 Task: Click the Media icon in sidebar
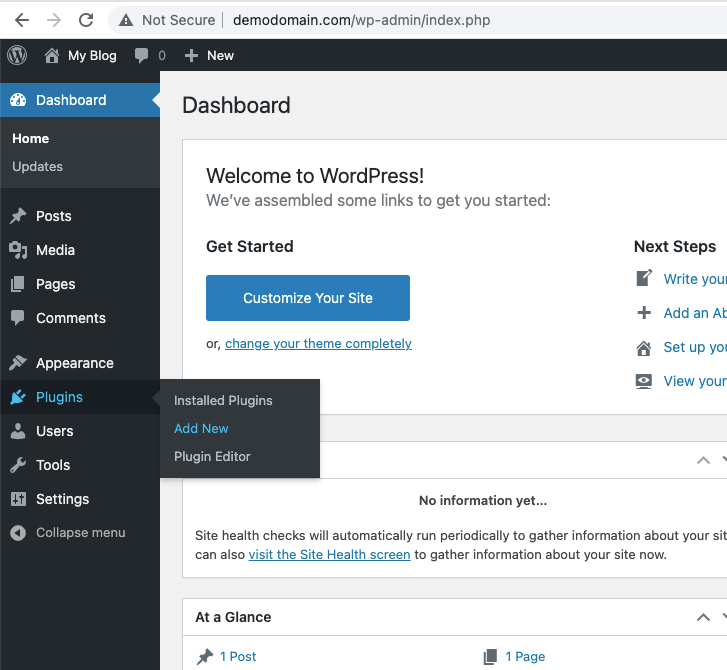click(18, 250)
